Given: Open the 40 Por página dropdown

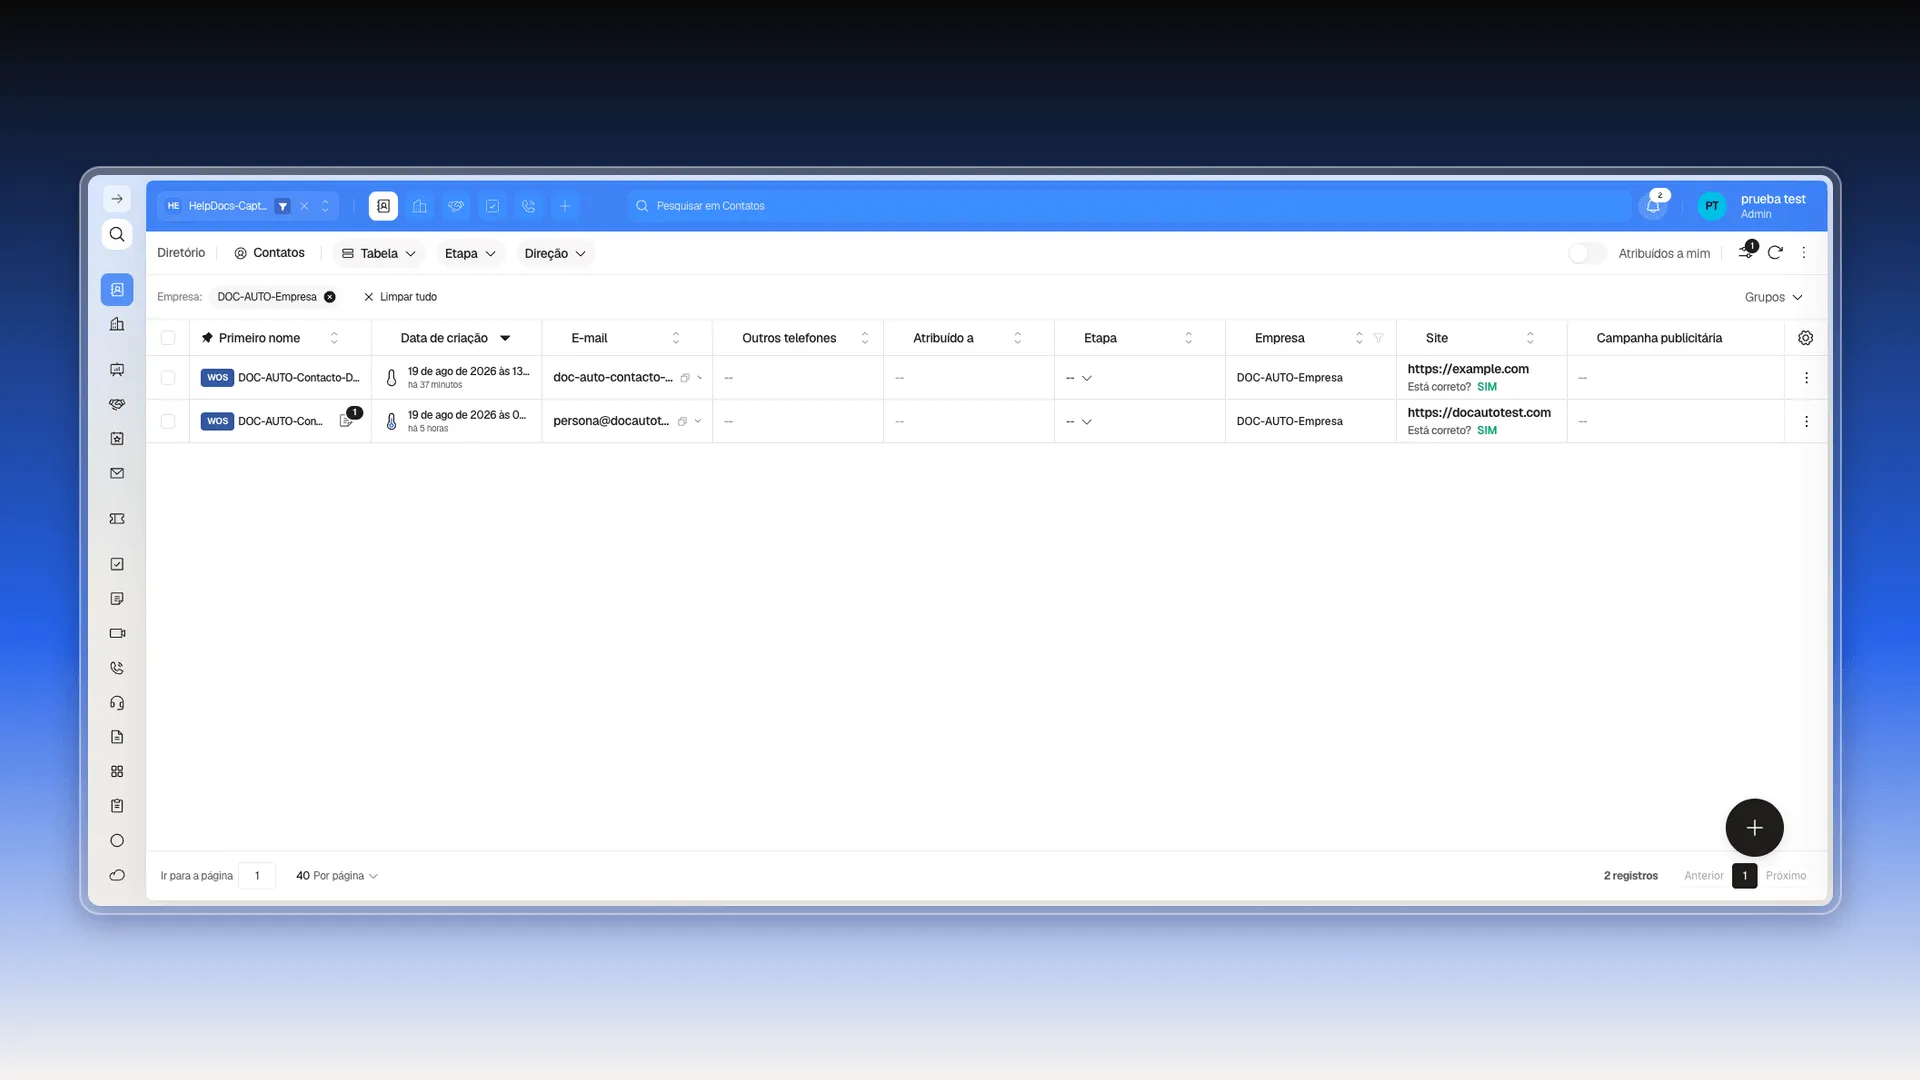Looking at the screenshot, I should [x=337, y=876].
